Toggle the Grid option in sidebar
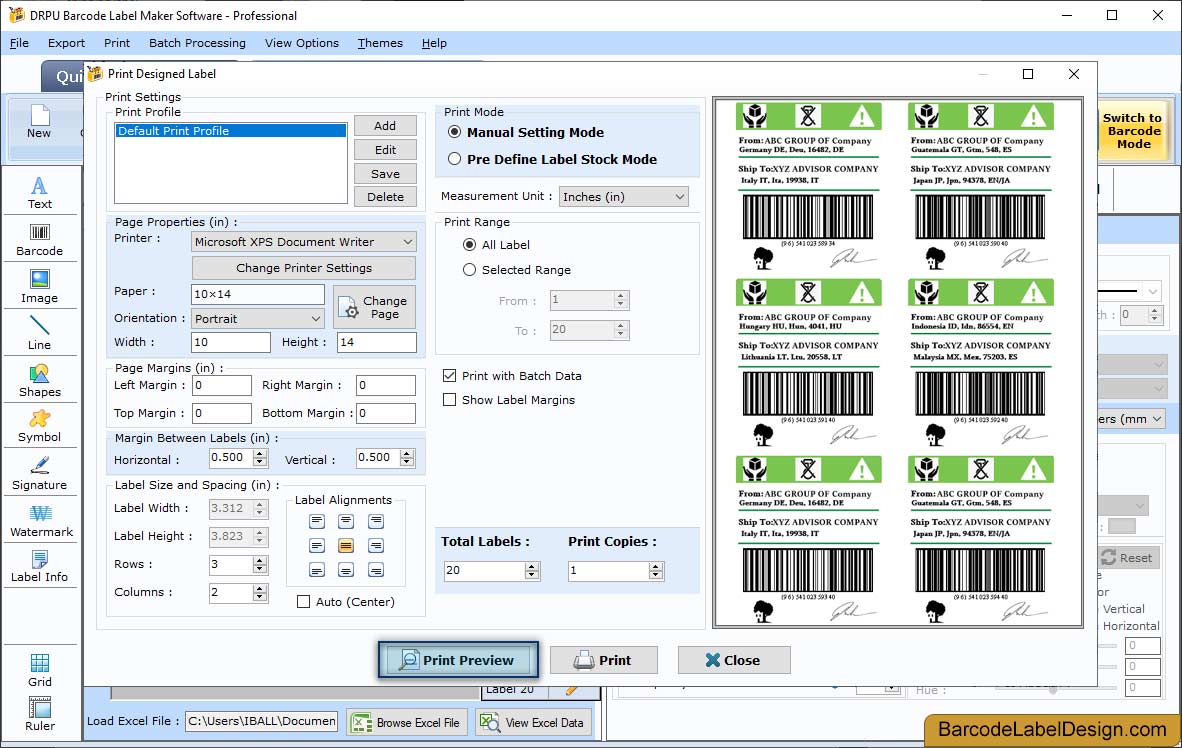 [x=39, y=670]
